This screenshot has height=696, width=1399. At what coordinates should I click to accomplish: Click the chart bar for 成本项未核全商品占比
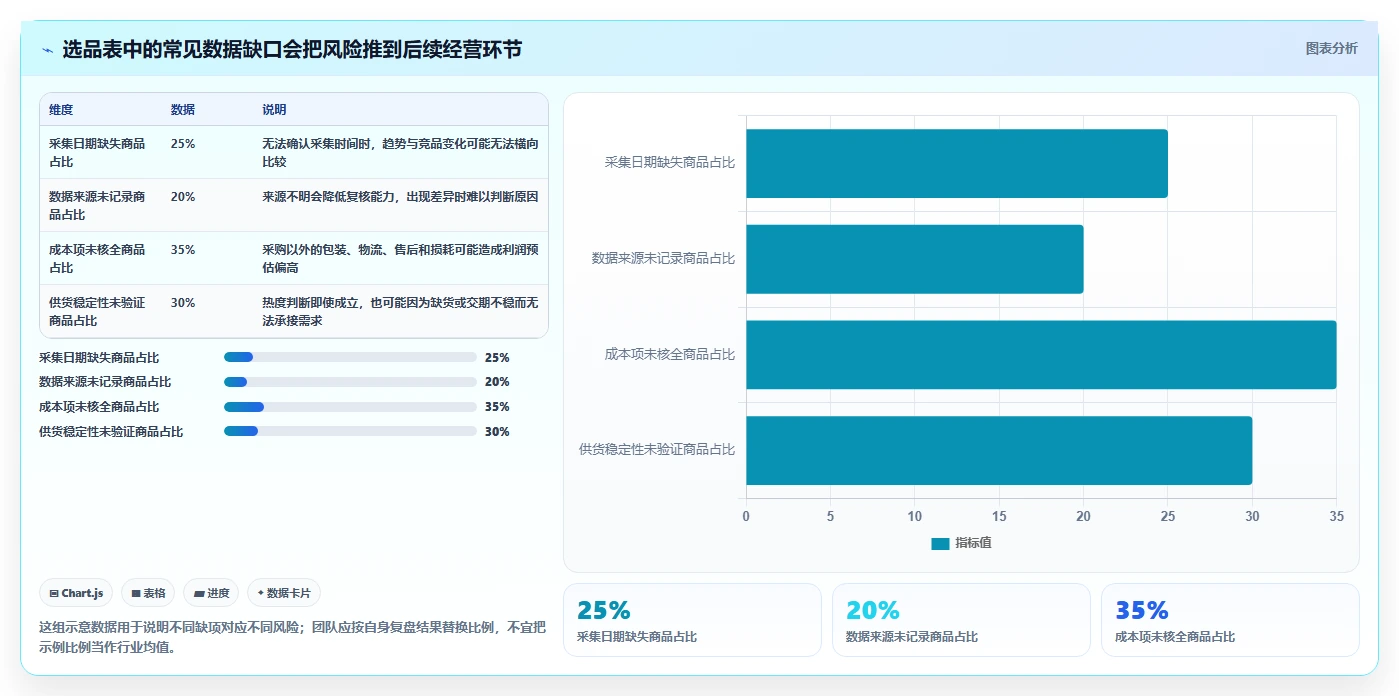tap(1041, 355)
